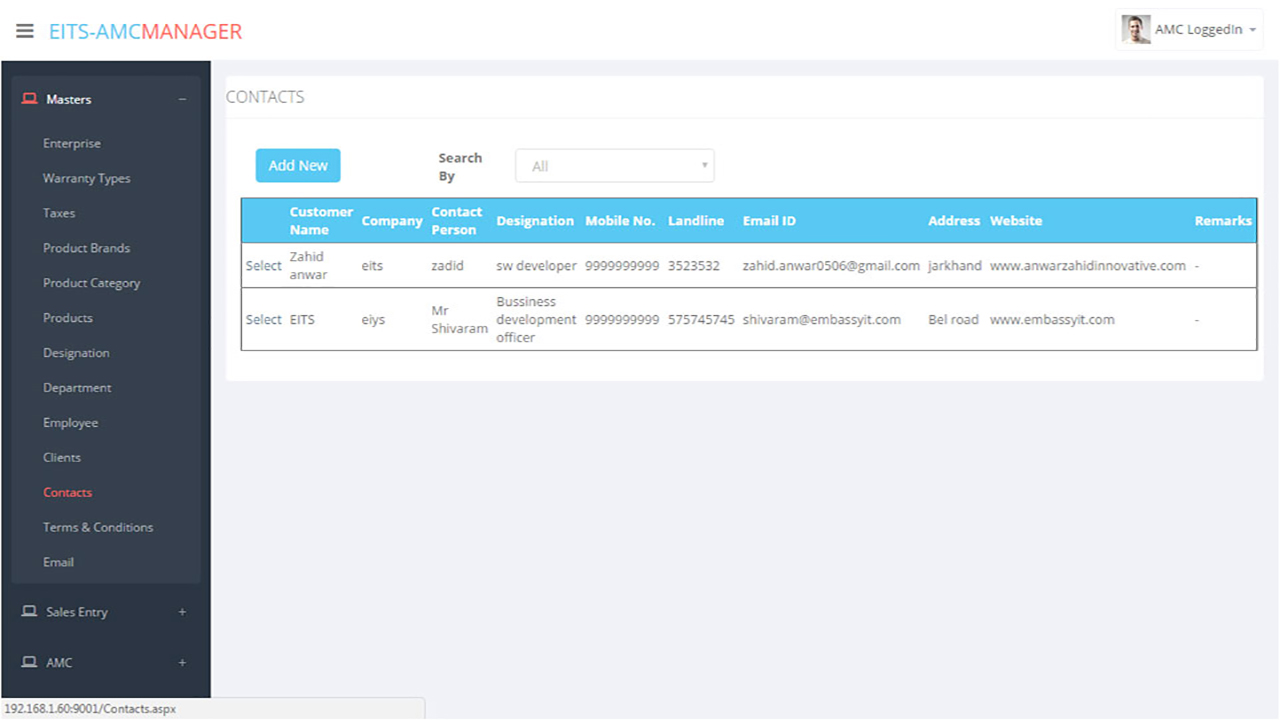Click landline 575745745 cell
Screen dimensions: 1280x720
(x=701, y=320)
